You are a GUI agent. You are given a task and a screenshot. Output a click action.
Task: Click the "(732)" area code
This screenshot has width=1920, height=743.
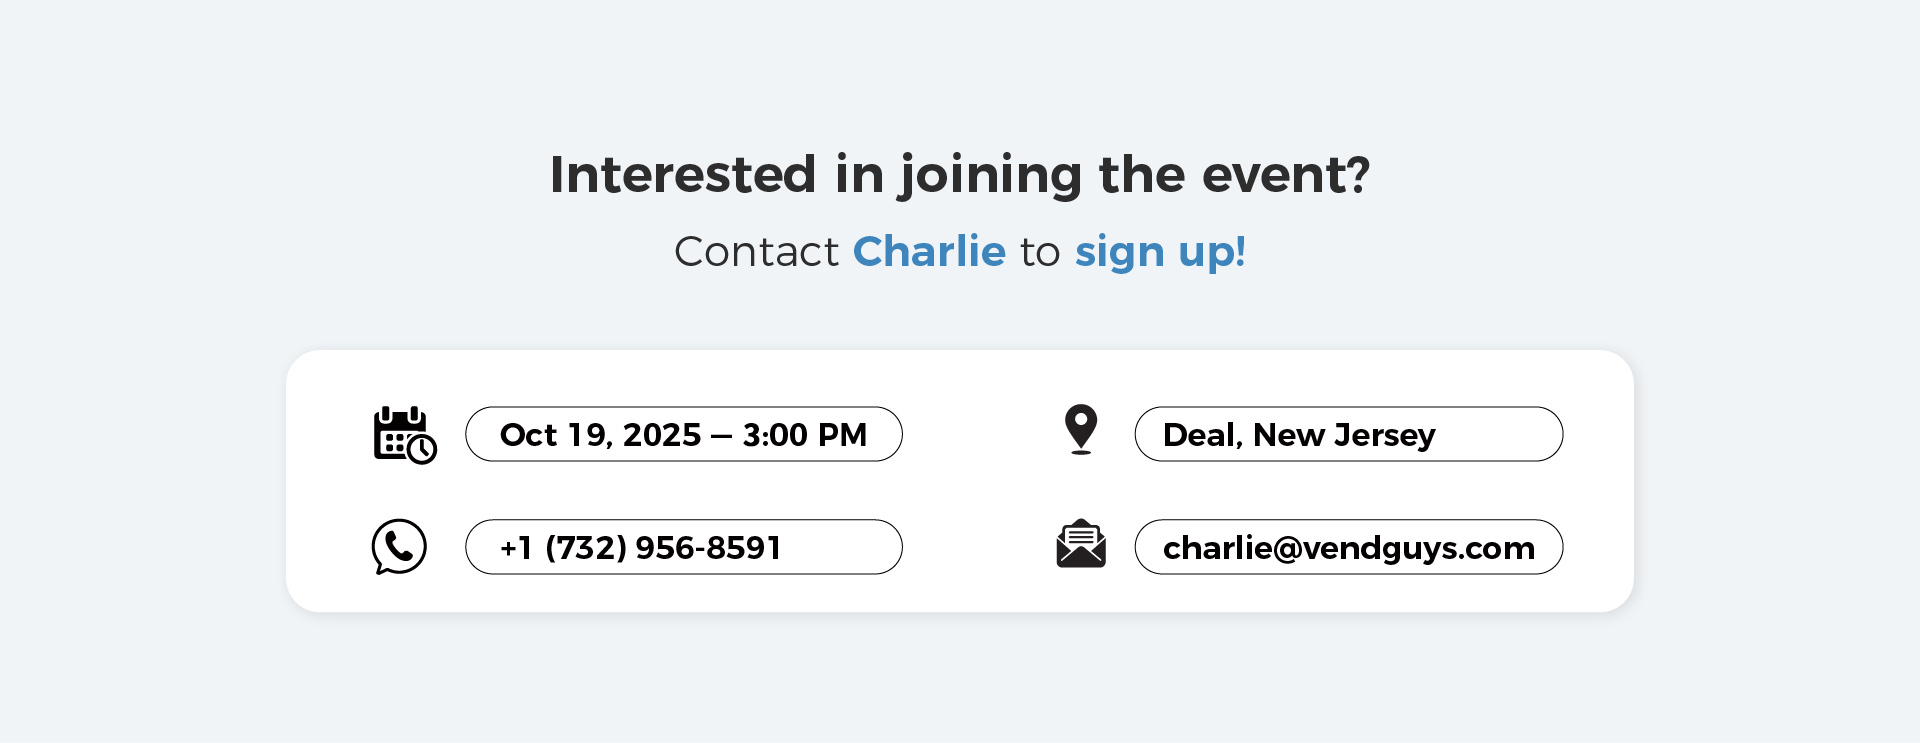tap(586, 548)
